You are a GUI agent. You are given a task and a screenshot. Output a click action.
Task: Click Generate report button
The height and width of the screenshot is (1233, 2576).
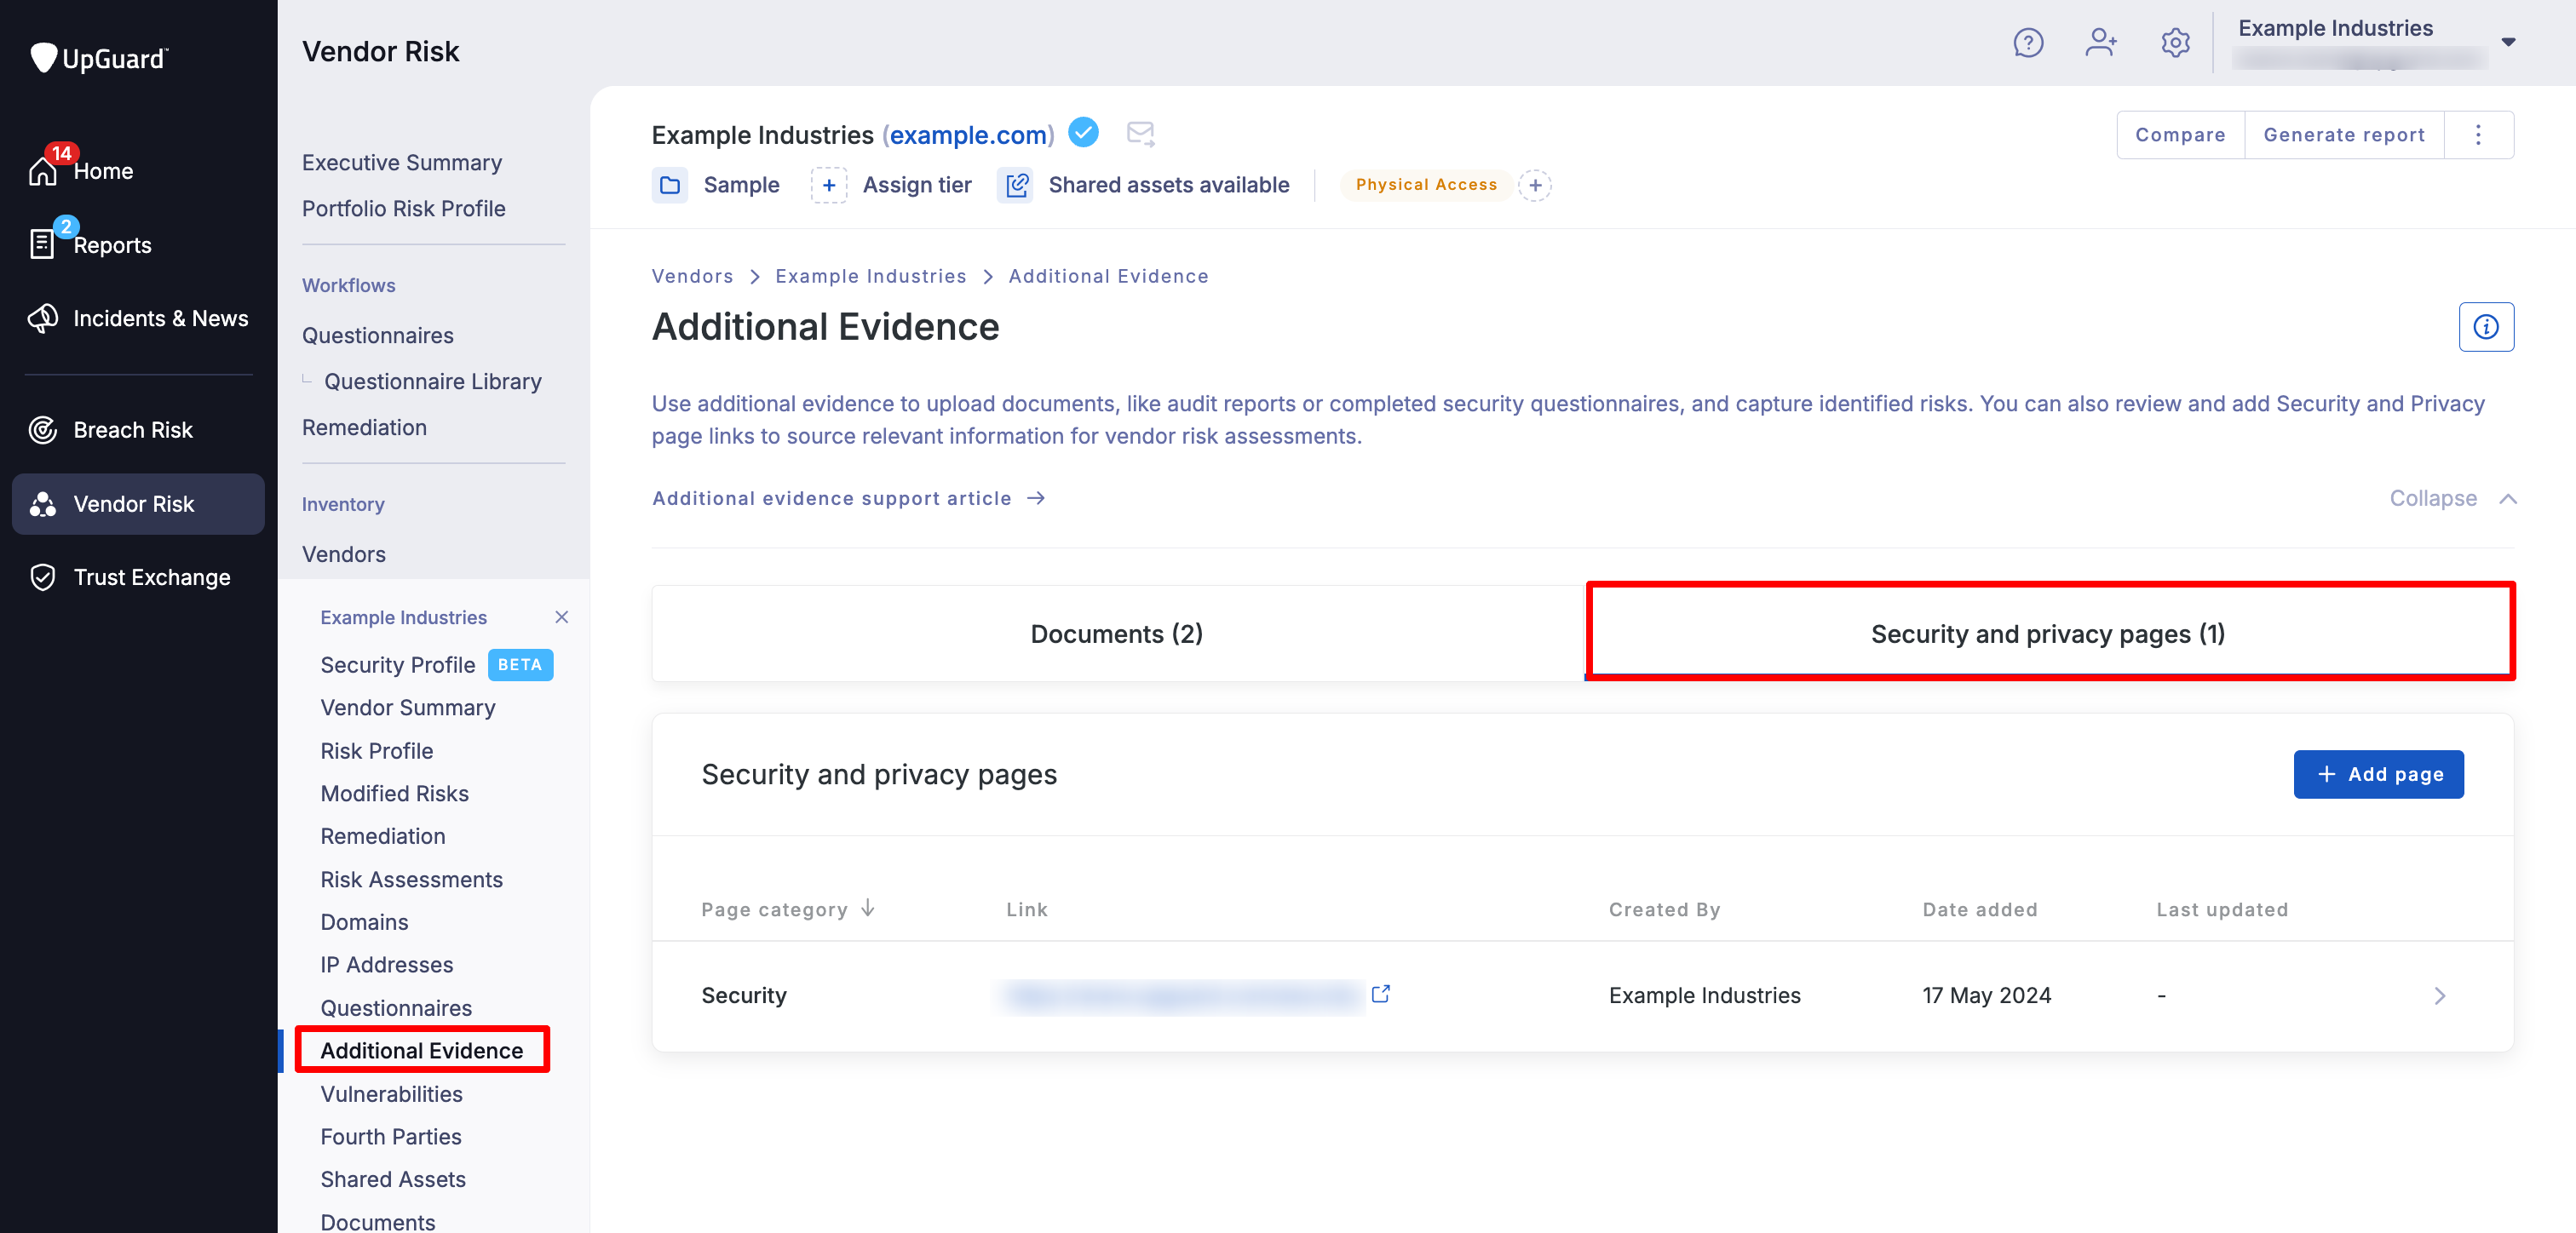pyautogui.click(x=2344, y=135)
